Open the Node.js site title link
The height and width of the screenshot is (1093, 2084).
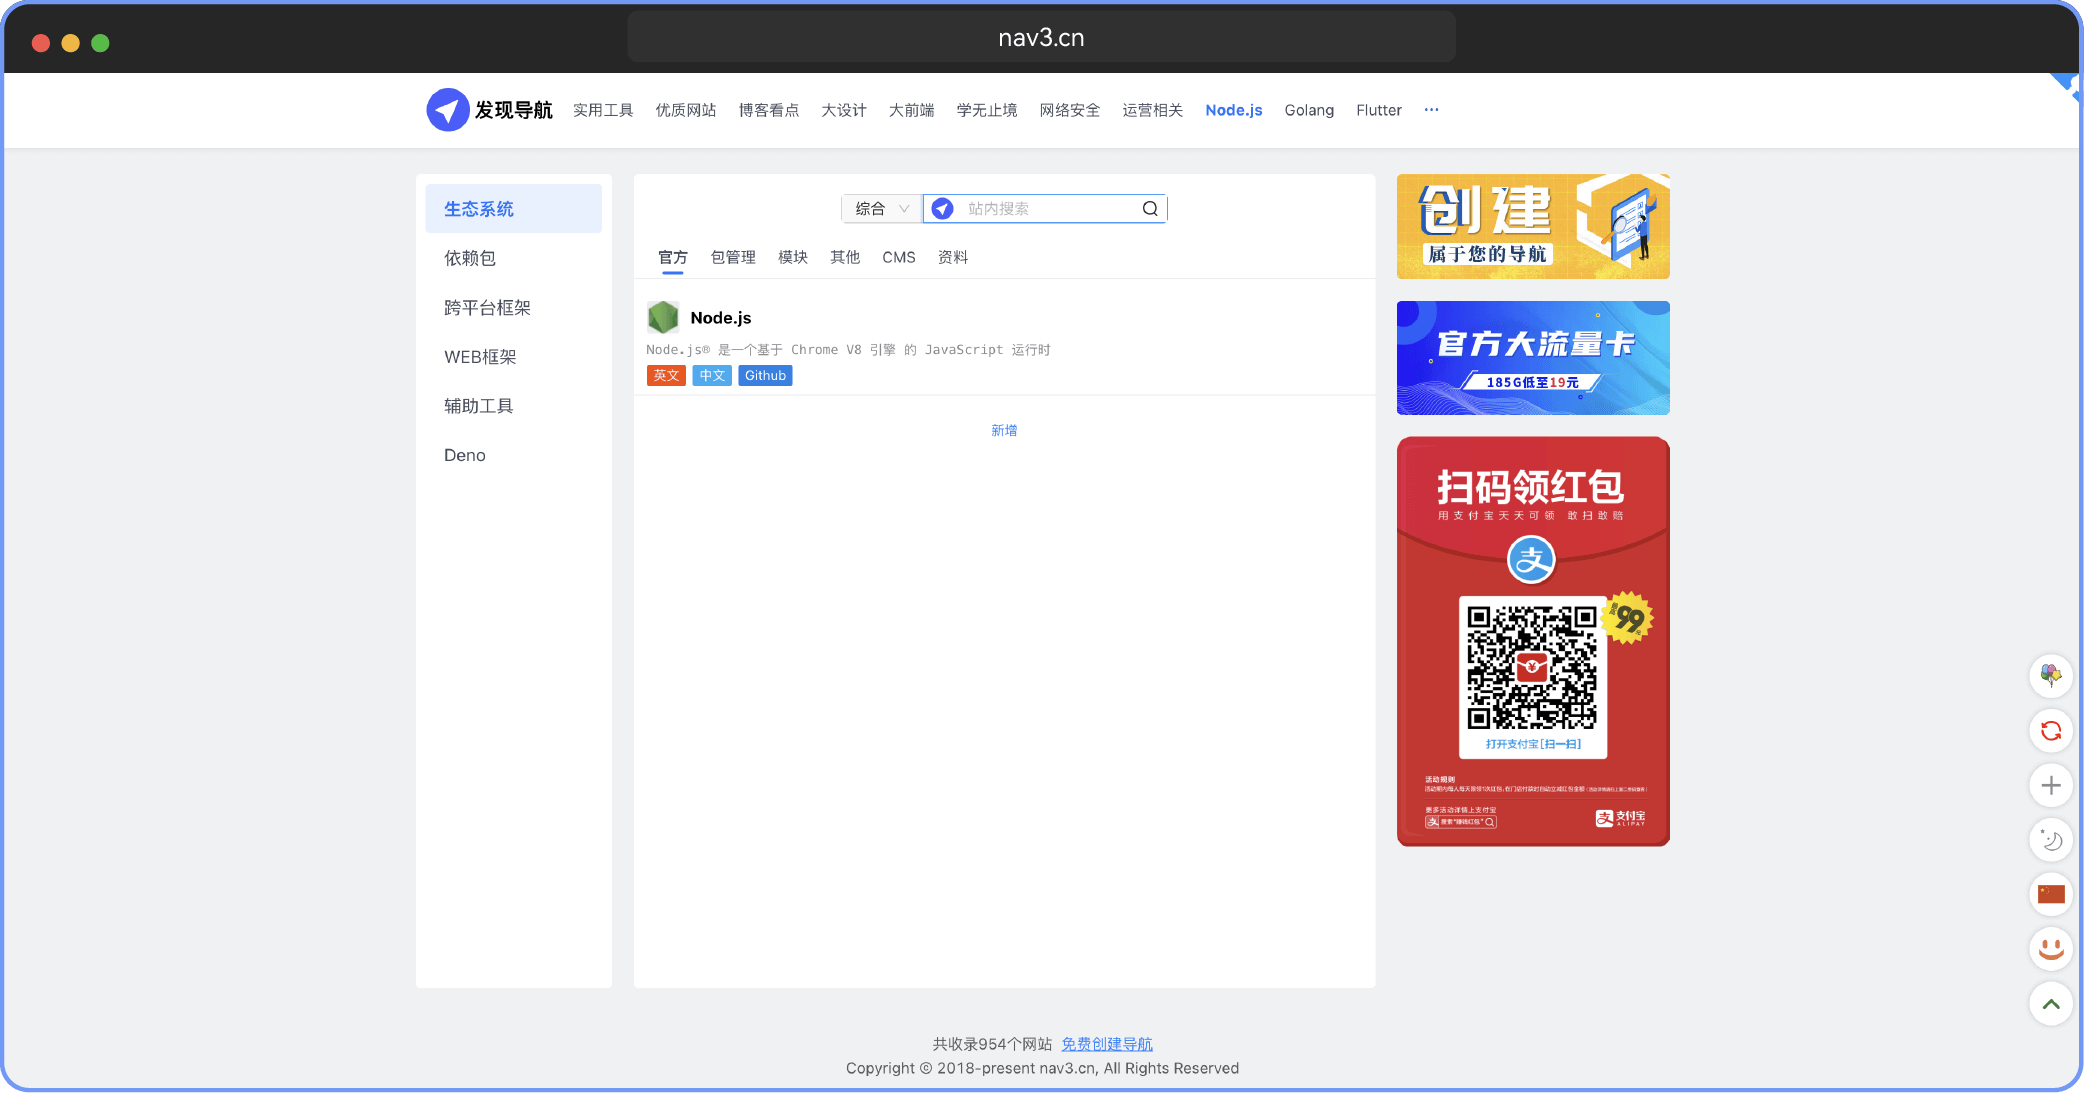point(721,318)
